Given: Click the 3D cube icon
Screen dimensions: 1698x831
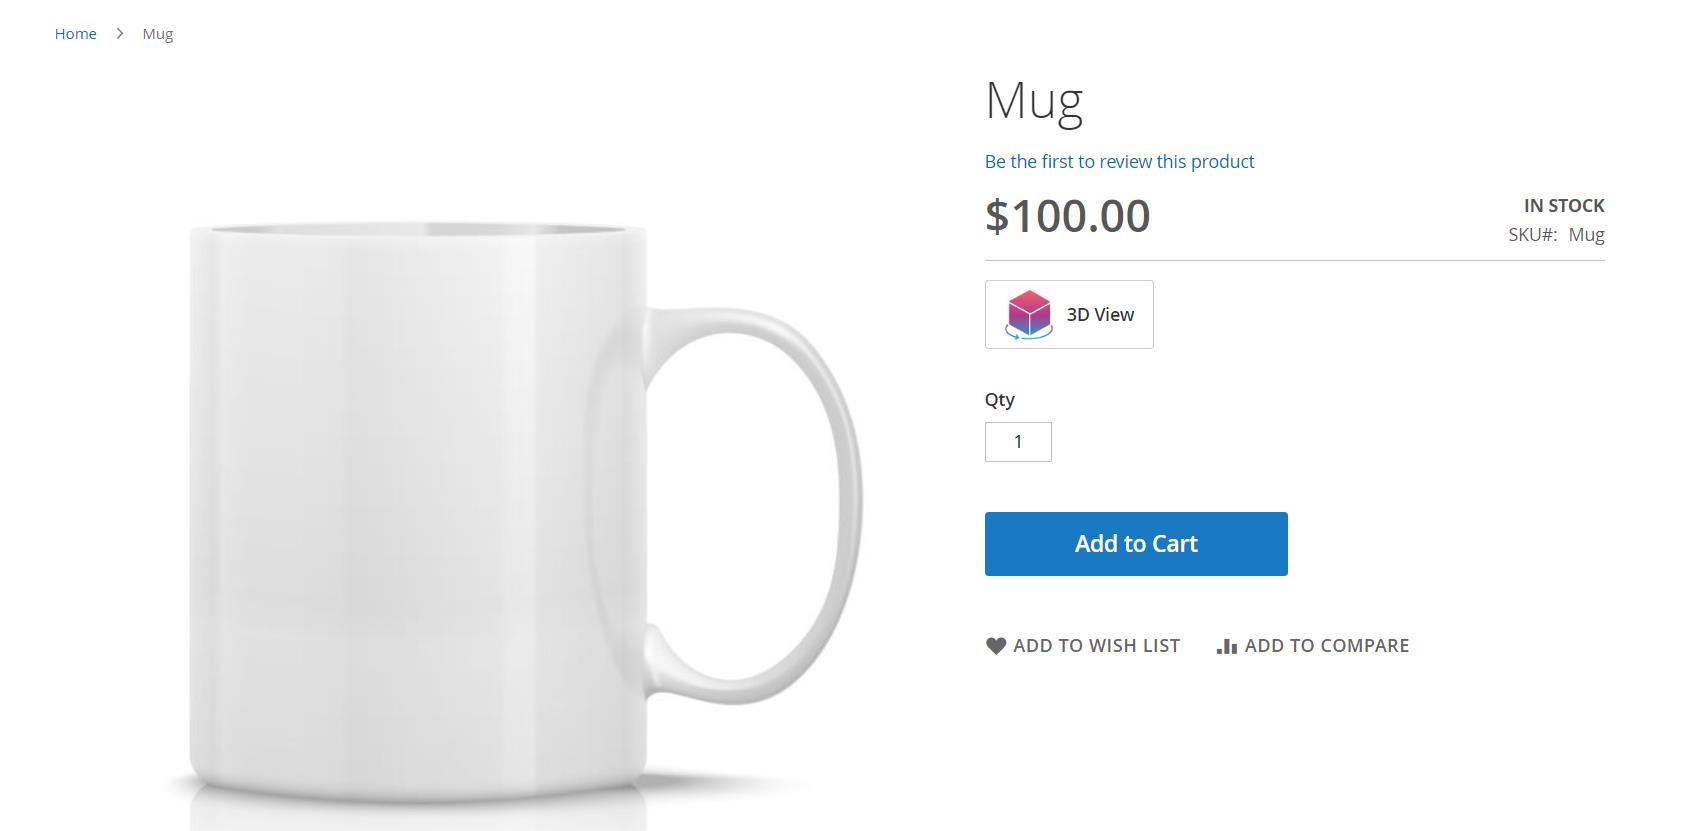Looking at the screenshot, I should [x=1029, y=314].
